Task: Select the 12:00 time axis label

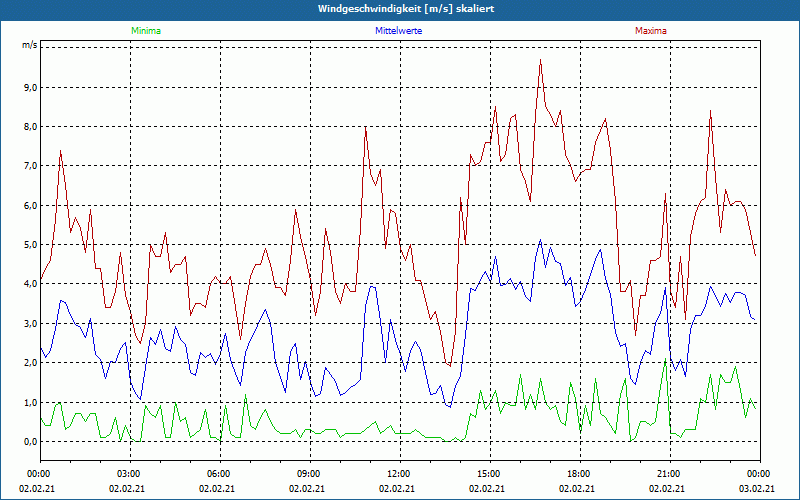Action: click(x=398, y=473)
